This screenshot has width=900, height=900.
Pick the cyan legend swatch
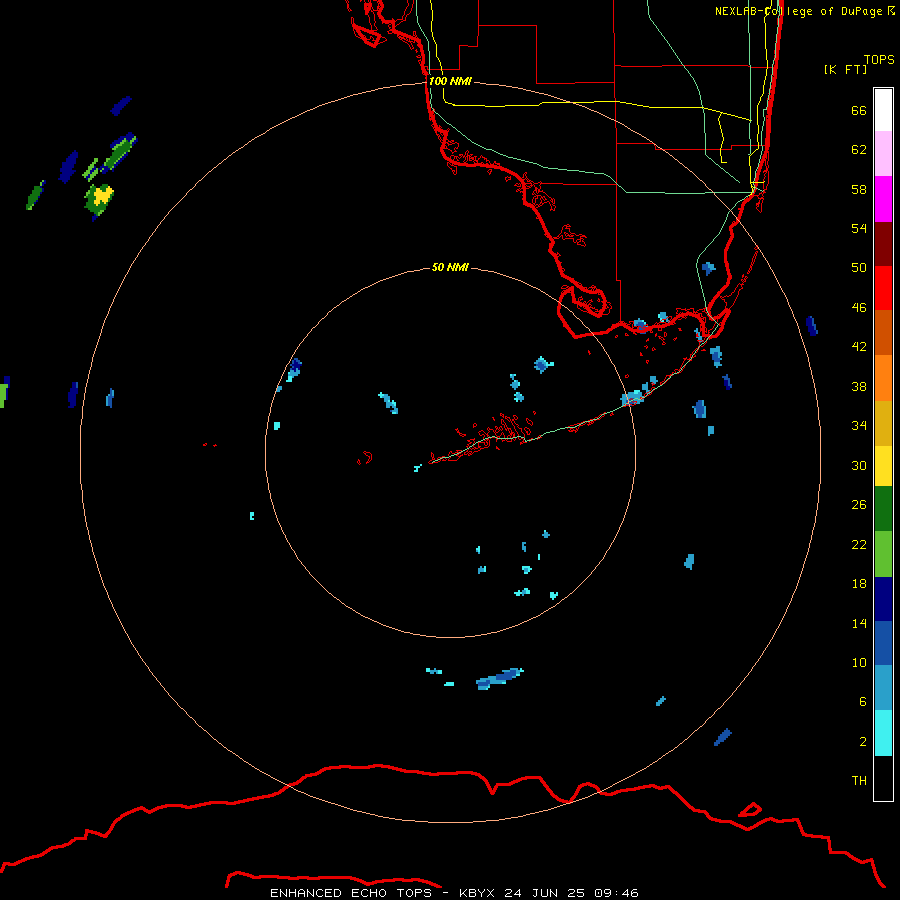[x=883, y=733]
